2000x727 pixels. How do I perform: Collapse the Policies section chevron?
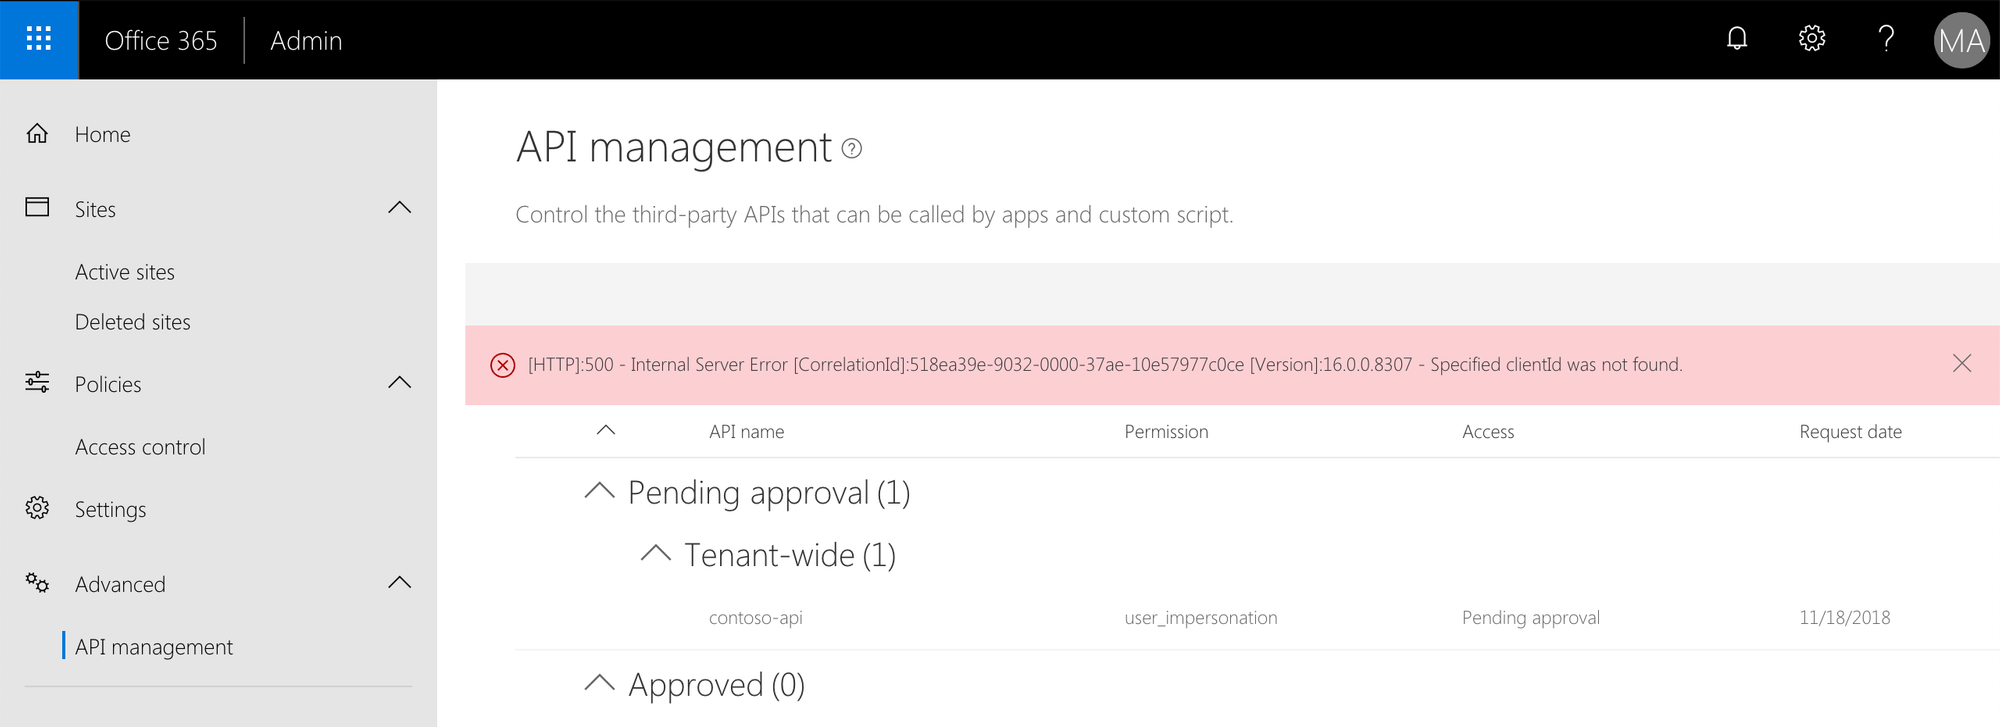pos(399,383)
